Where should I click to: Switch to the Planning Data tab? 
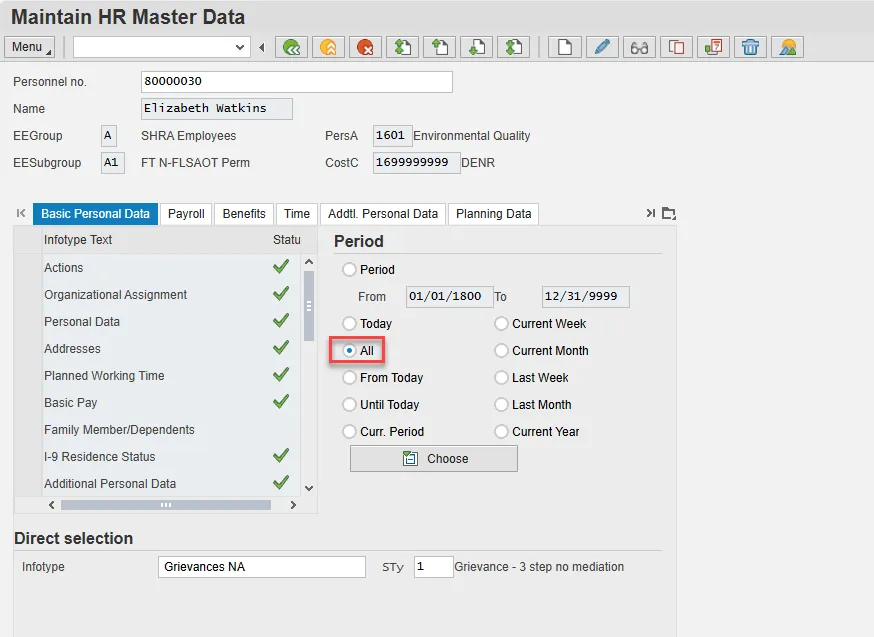(x=493, y=214)
